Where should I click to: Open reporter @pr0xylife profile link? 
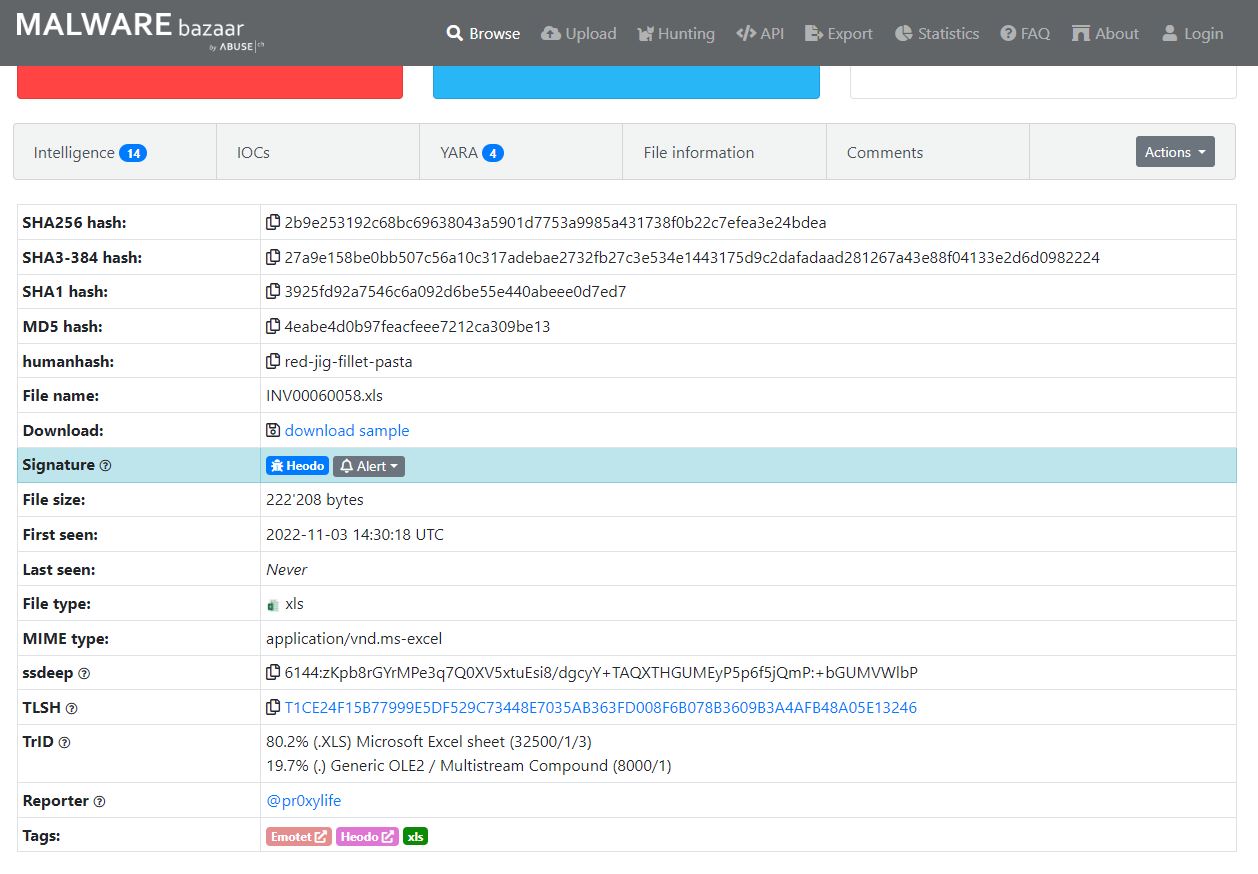tap(304, 801)
